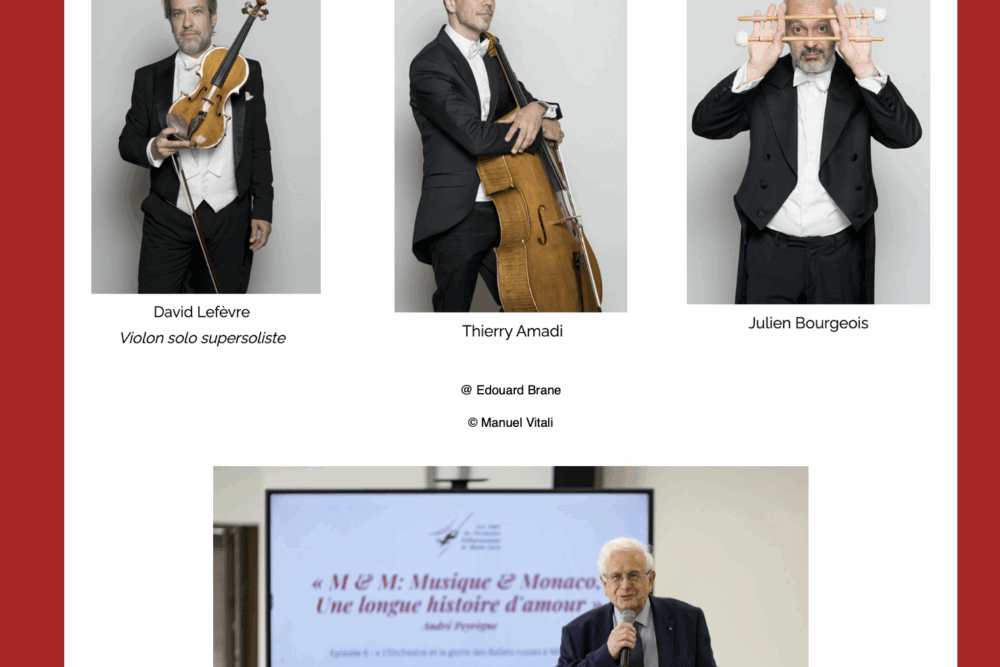Click the microphone held by the speaker
Screen dimensions: 1000x667
[x=628, y=638]
